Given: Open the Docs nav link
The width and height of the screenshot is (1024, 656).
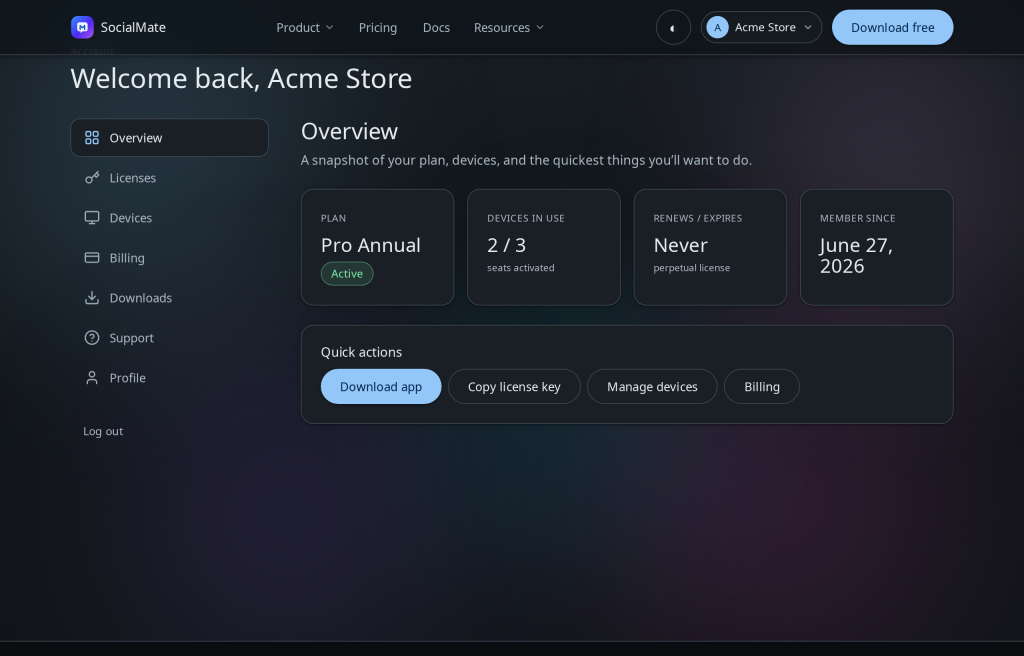Looking at the screenshot, I should (436, 27).
